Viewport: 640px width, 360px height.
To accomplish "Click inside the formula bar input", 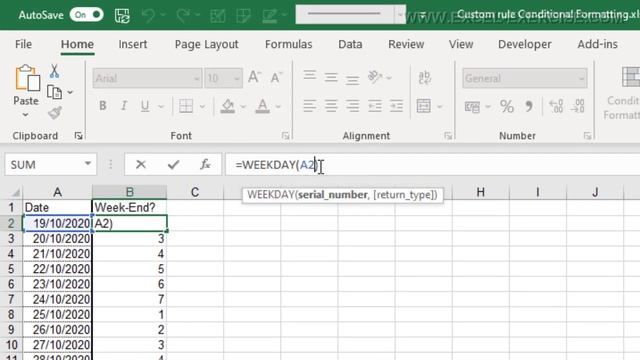I will (x=433, y=164).
